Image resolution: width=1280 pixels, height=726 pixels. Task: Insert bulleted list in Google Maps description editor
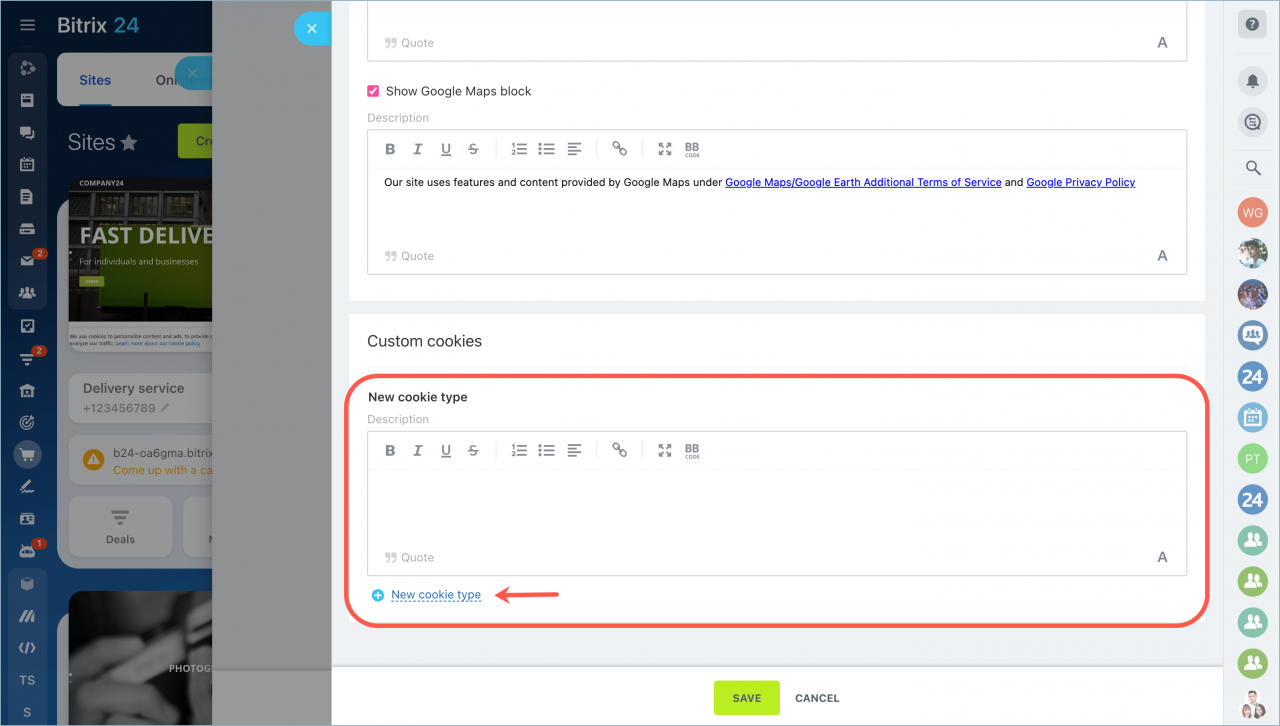tap(546, 149)
